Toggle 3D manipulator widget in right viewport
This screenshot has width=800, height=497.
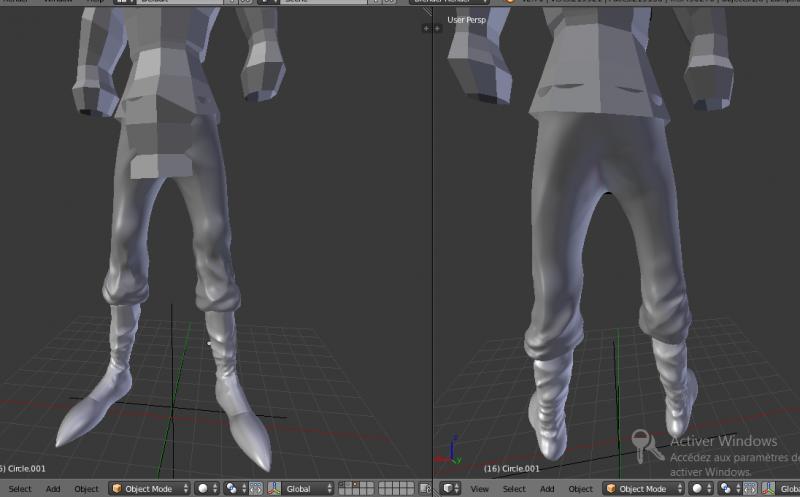768,489
